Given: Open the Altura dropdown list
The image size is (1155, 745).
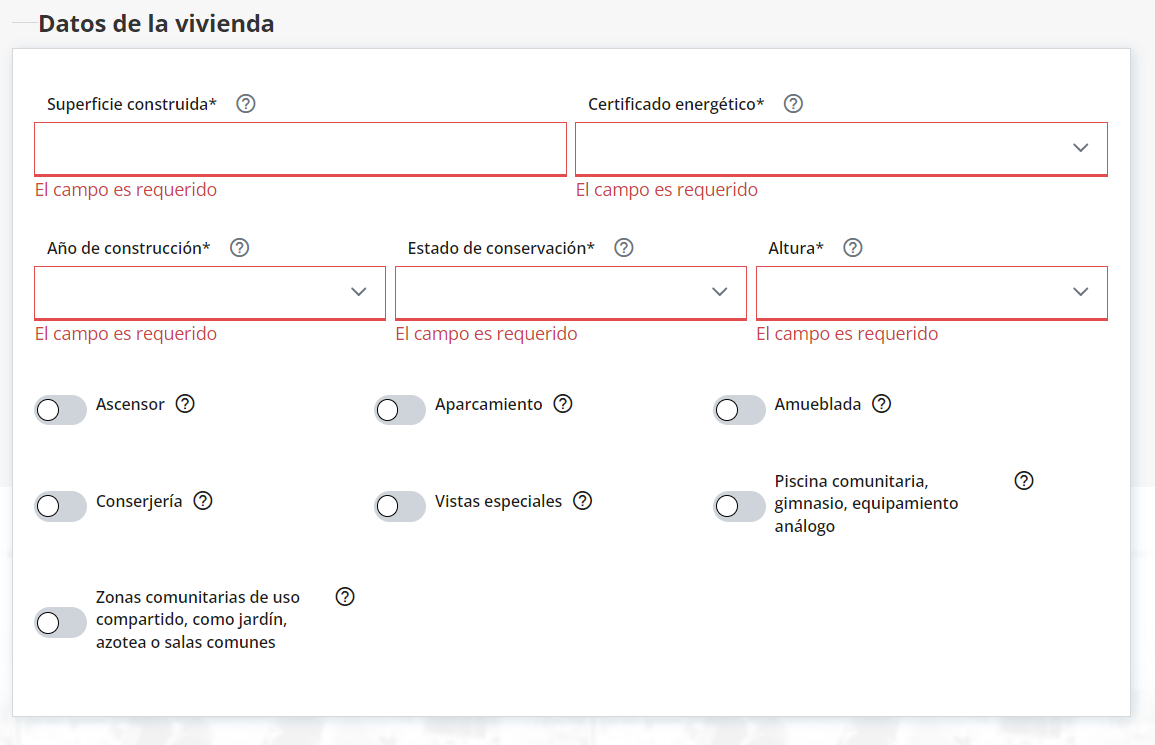Looking at the screenshot, I should point(1080,292).
